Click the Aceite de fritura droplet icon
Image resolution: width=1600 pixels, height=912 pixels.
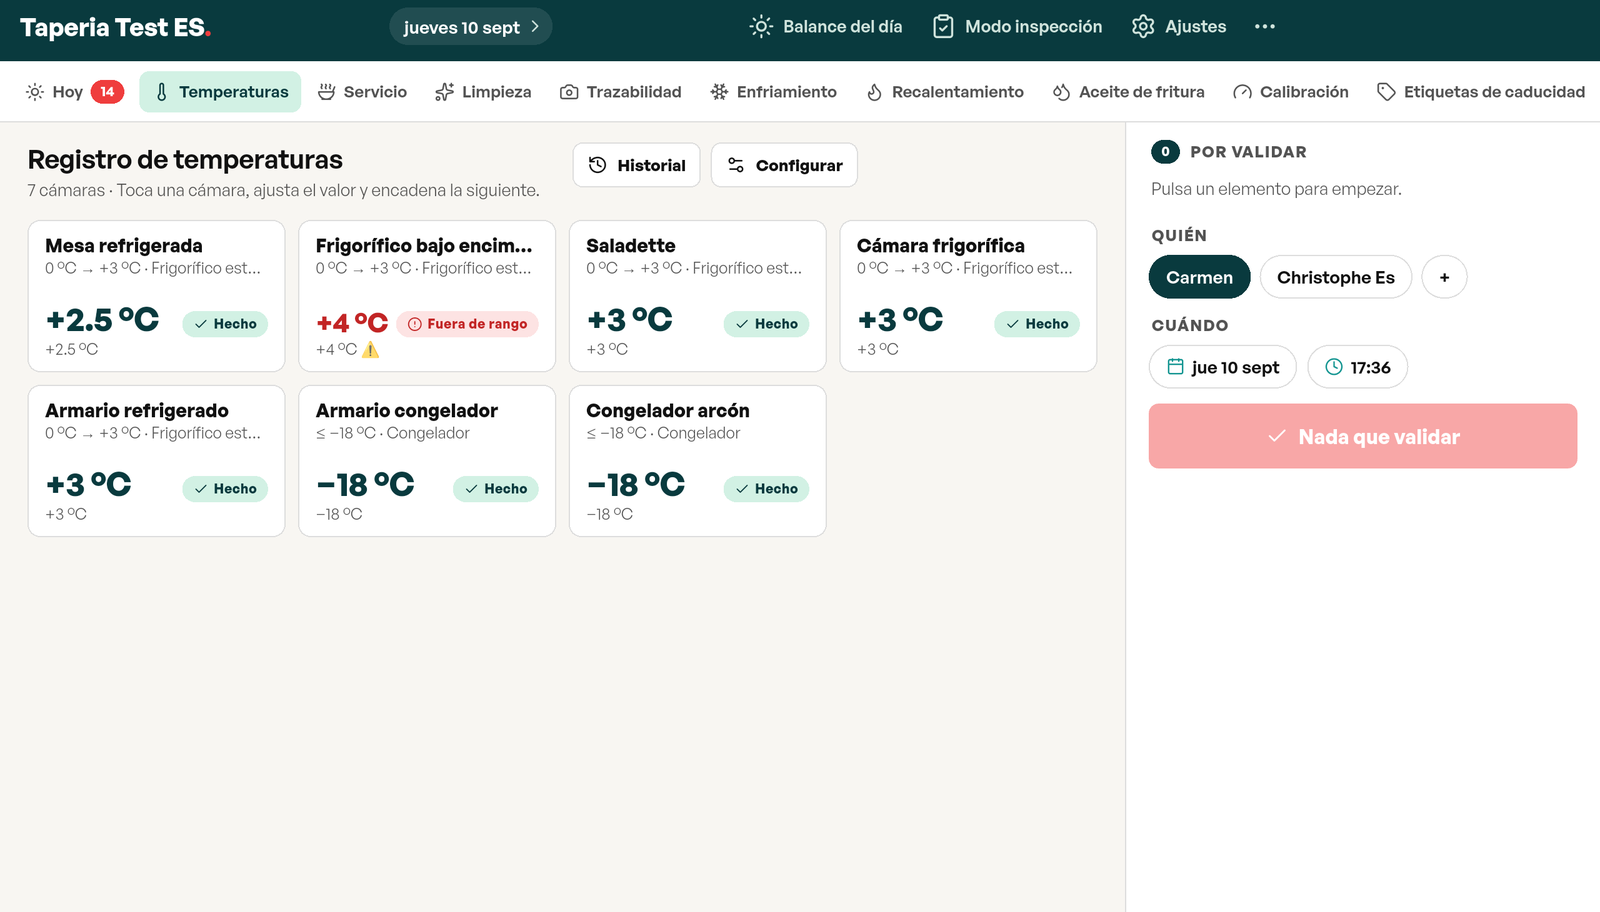pos(1061,92)
